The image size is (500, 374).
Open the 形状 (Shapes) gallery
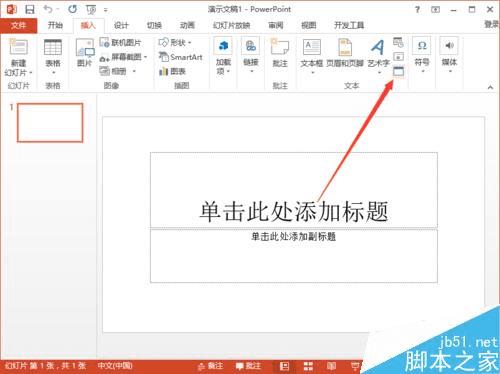coord(175,43)
